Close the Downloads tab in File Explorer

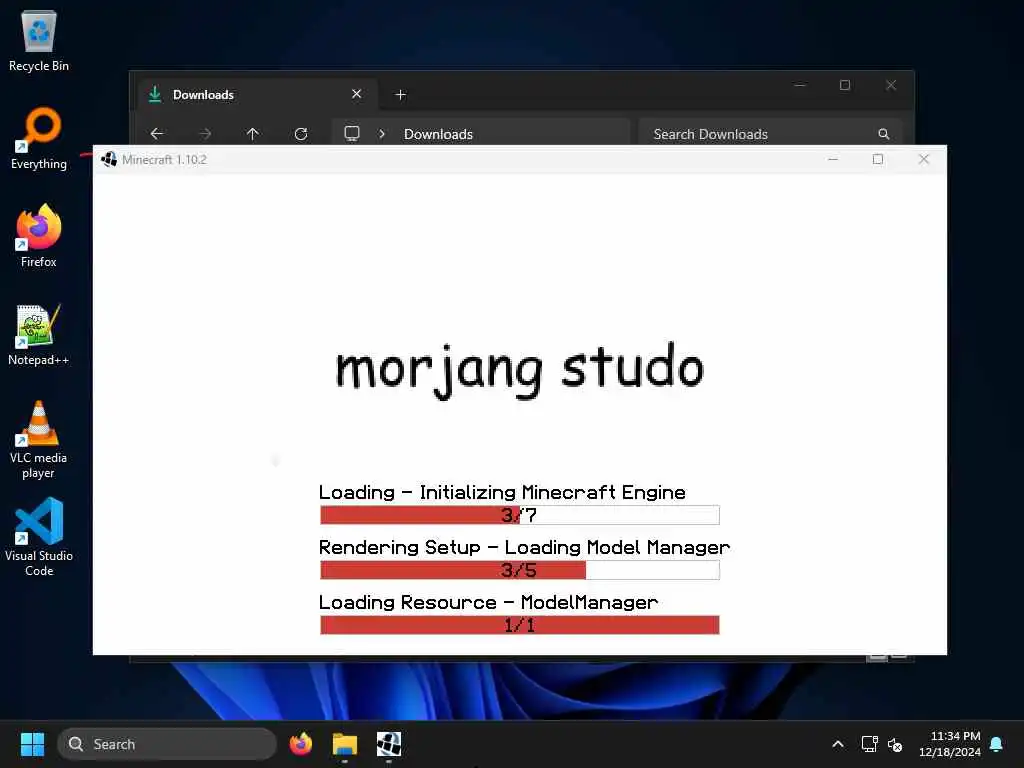(357, 94)
